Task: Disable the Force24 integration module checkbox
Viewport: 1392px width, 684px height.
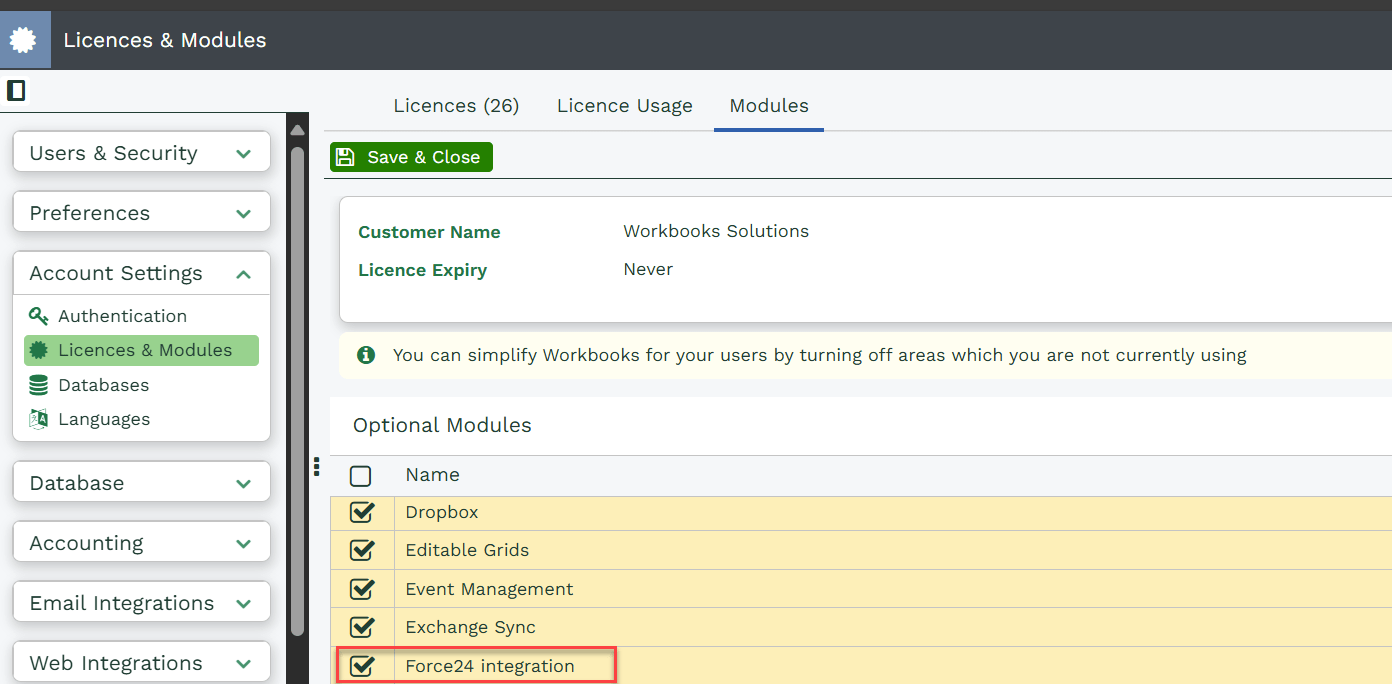Action: [361, 666]
